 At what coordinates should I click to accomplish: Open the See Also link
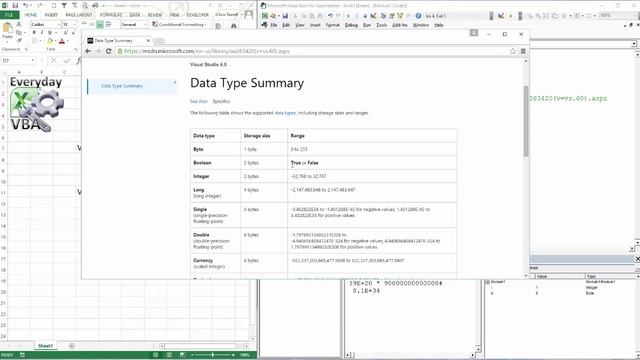pyautogui.click(x=199, y=101)
